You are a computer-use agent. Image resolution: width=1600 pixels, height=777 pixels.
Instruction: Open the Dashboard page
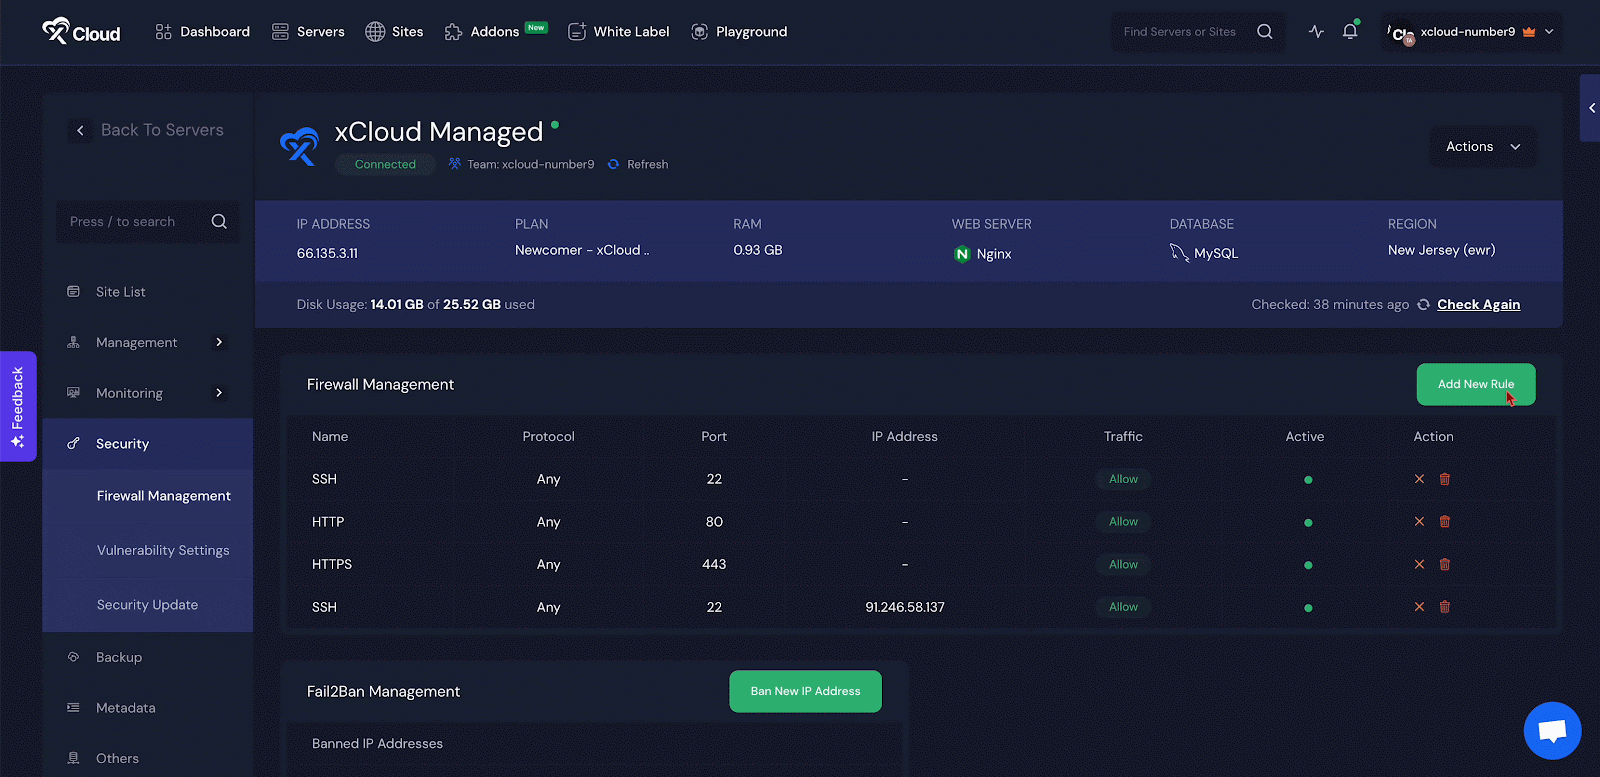(203, 32)
